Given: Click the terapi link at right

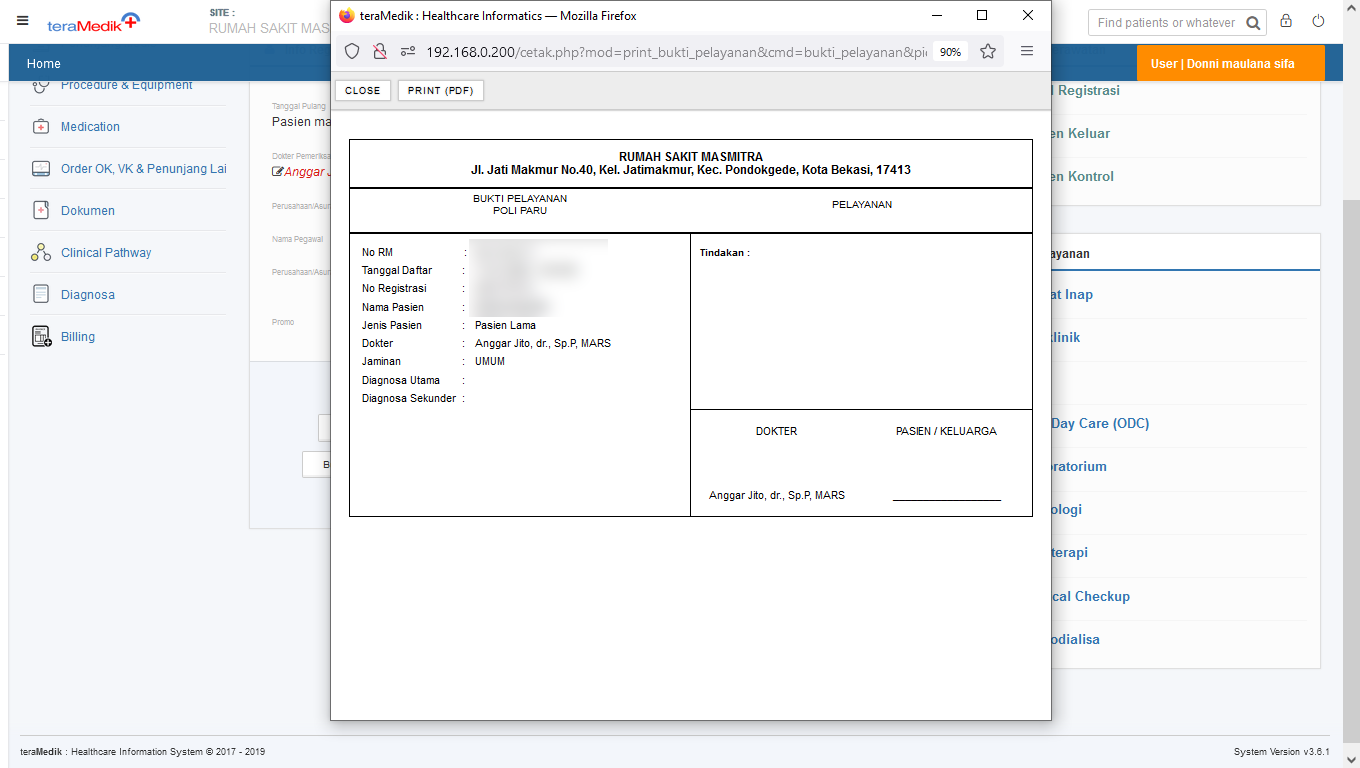Looking at the screenshot, I should coord(1070,552).
